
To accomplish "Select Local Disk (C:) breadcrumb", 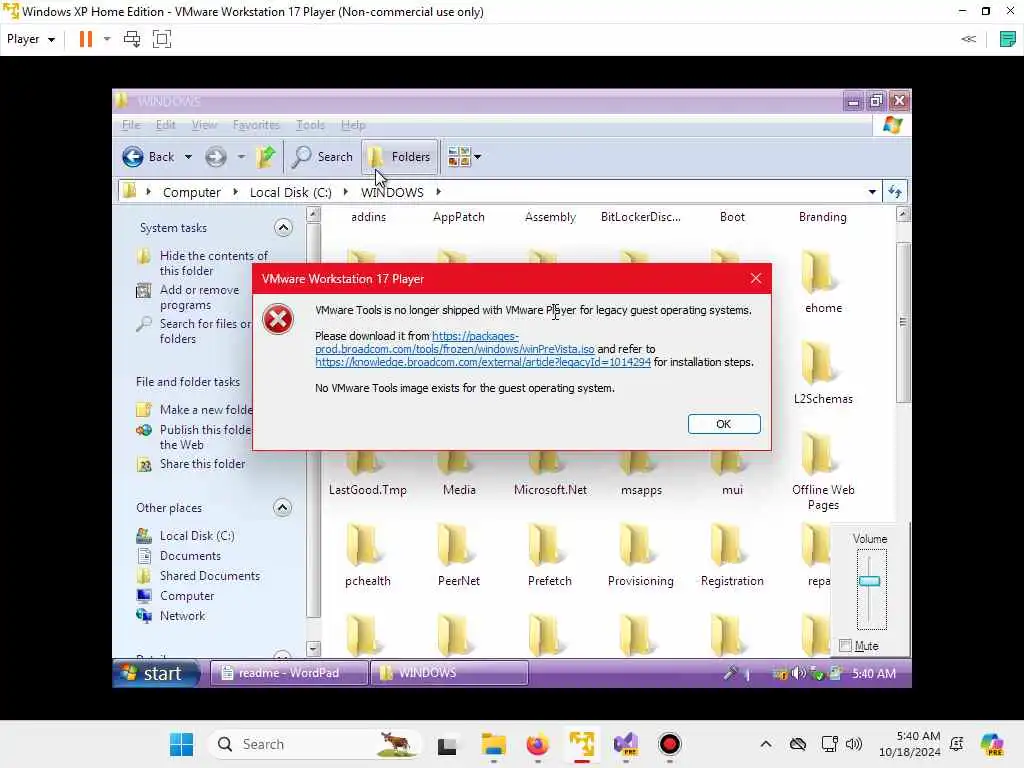I will click(291, 192).
